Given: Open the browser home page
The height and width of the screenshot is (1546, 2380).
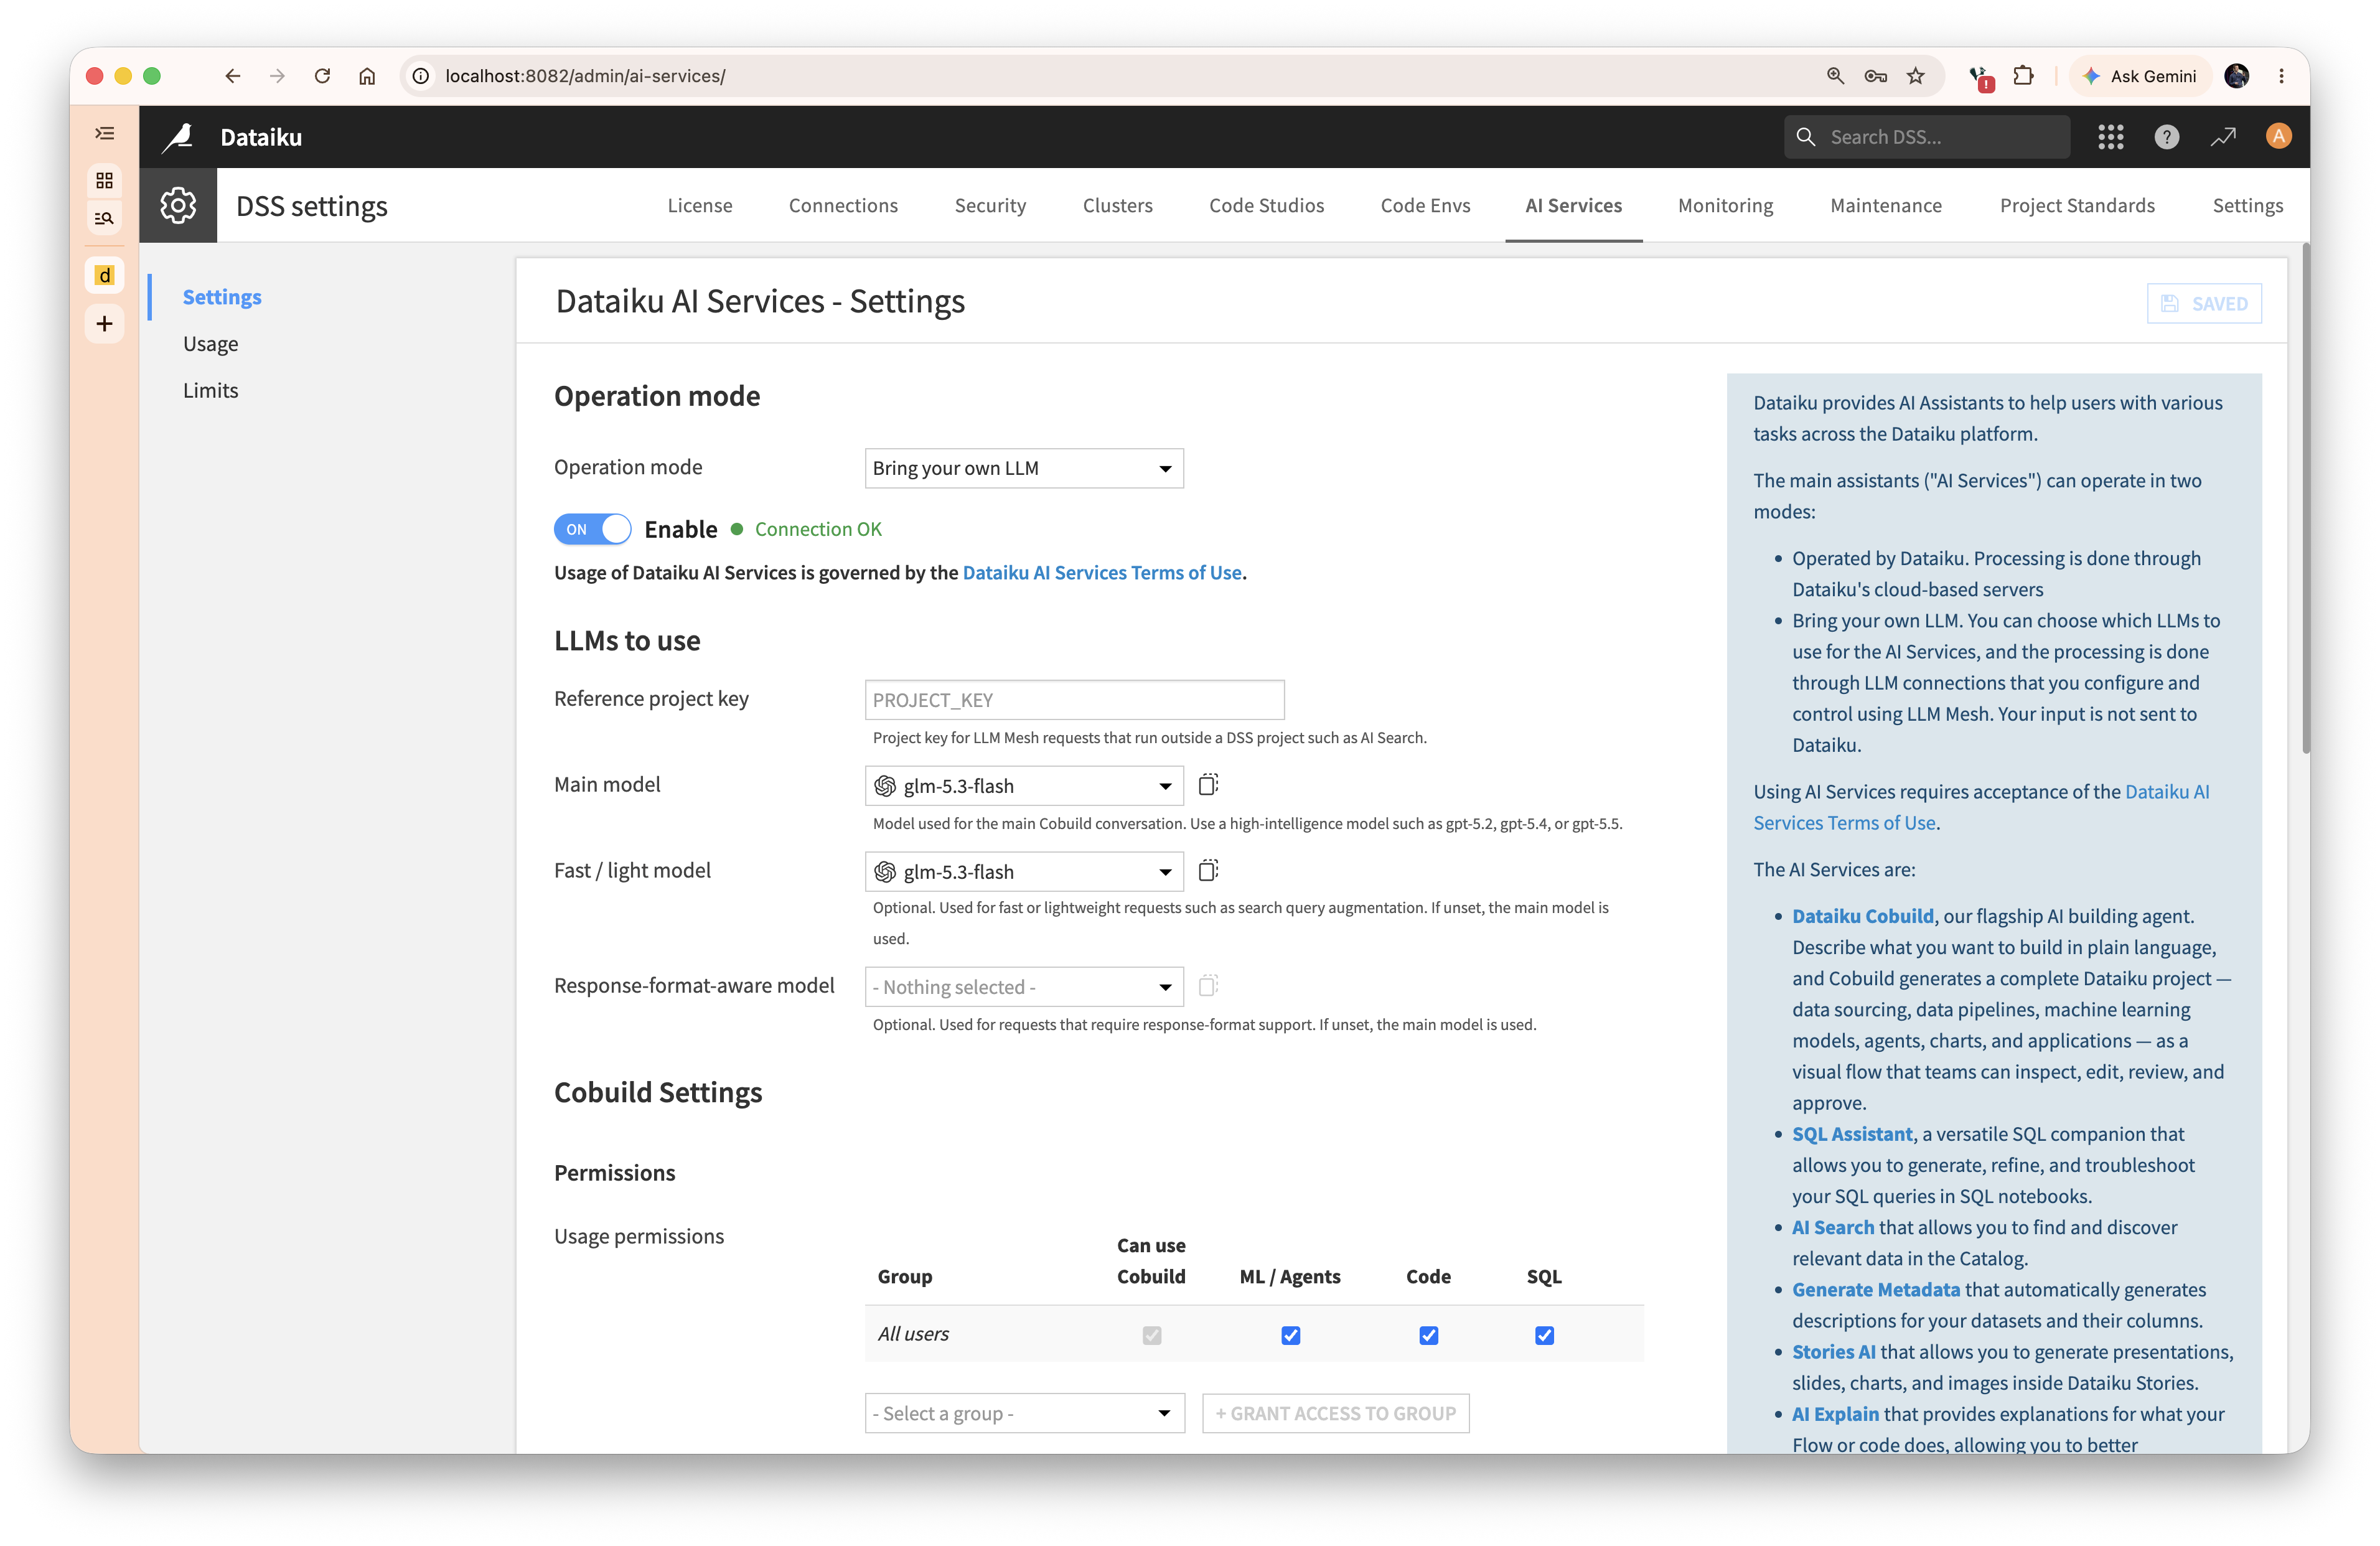Looking at the screenshot, I should coord(367,76).
